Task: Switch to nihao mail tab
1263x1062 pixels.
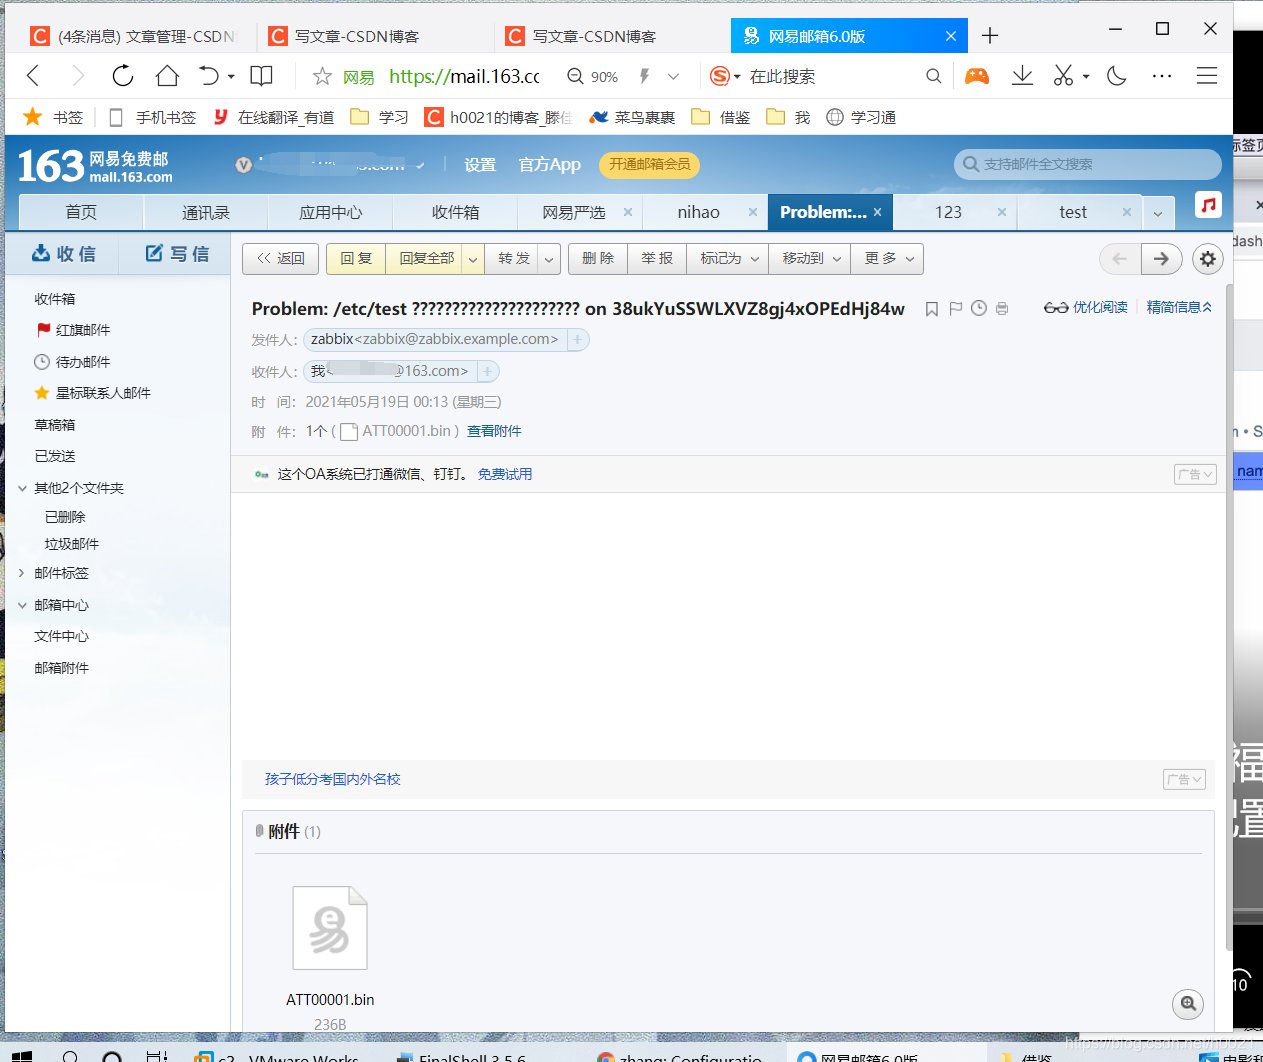Action: pyautogui.click(x=698, y=212)
